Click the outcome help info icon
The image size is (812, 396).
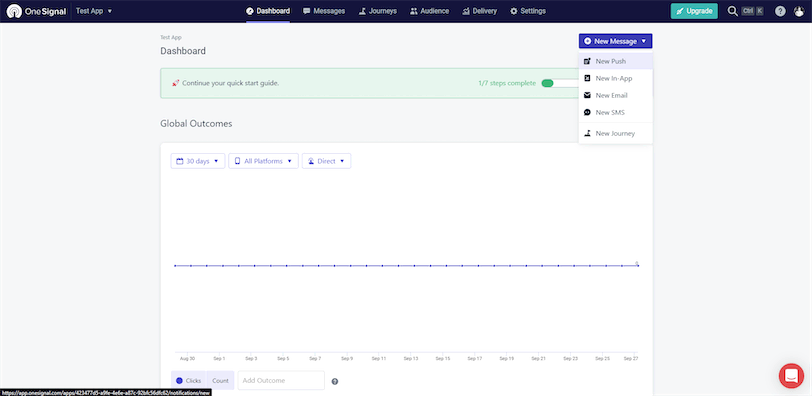(x=335, y=382)
